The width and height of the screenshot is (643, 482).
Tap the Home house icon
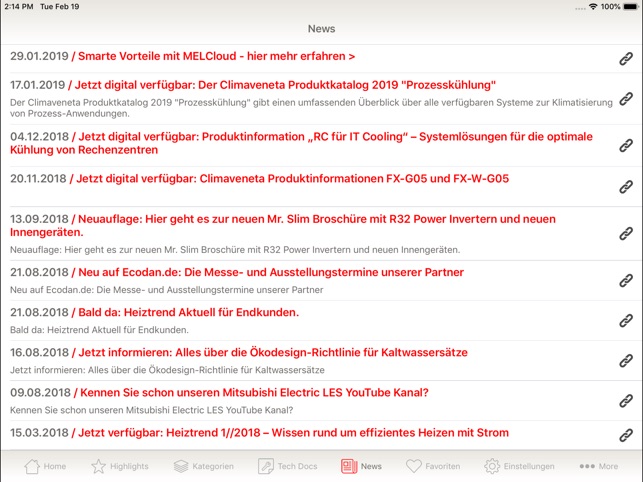click(32, 466)
